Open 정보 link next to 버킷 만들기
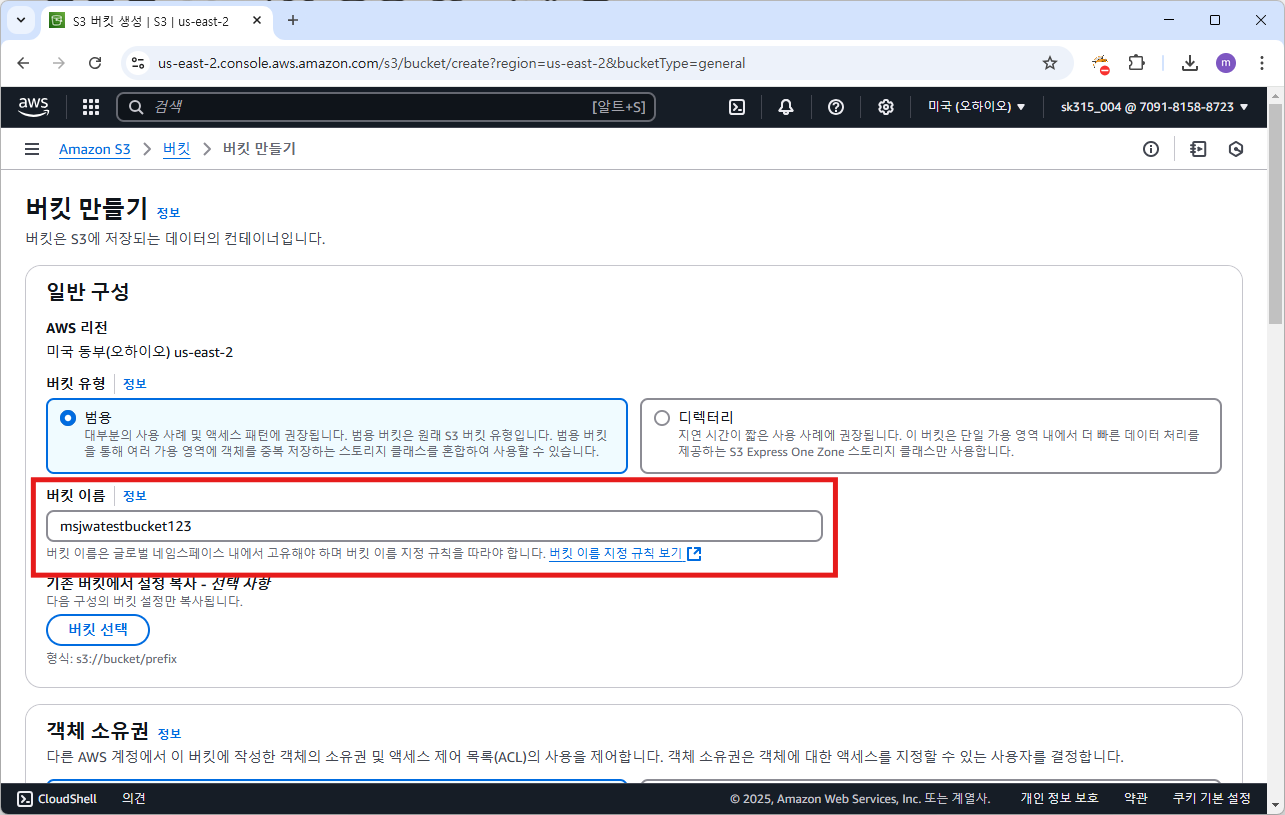 [x=169, y=213]
